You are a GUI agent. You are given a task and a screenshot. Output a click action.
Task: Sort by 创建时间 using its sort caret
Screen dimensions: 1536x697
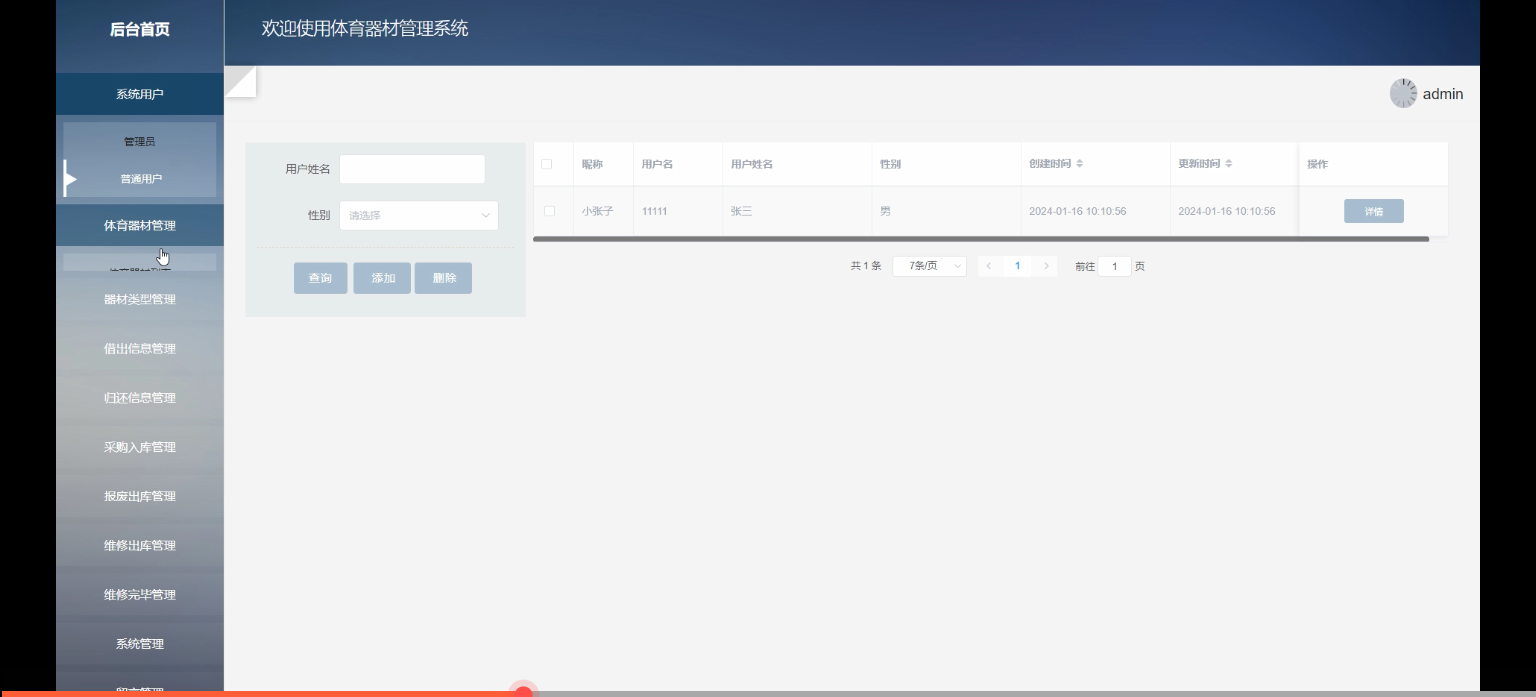(1079, 164)
